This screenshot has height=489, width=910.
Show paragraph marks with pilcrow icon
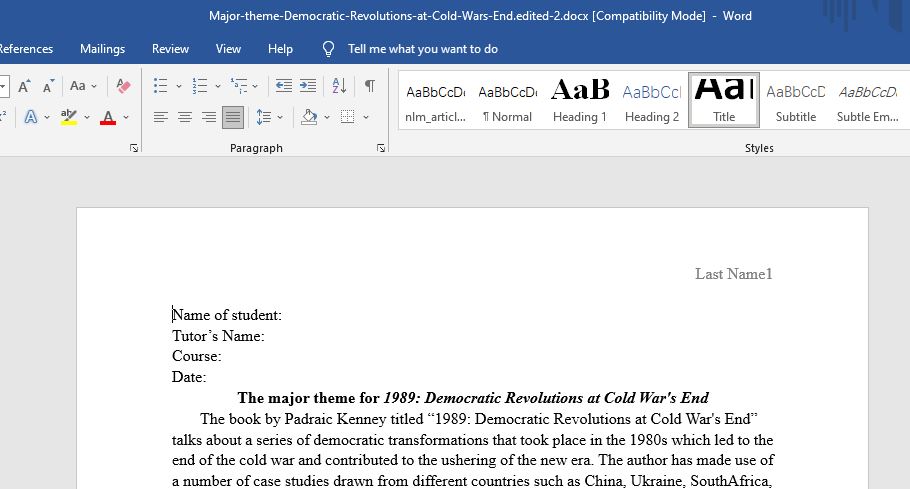click(369, 86)
